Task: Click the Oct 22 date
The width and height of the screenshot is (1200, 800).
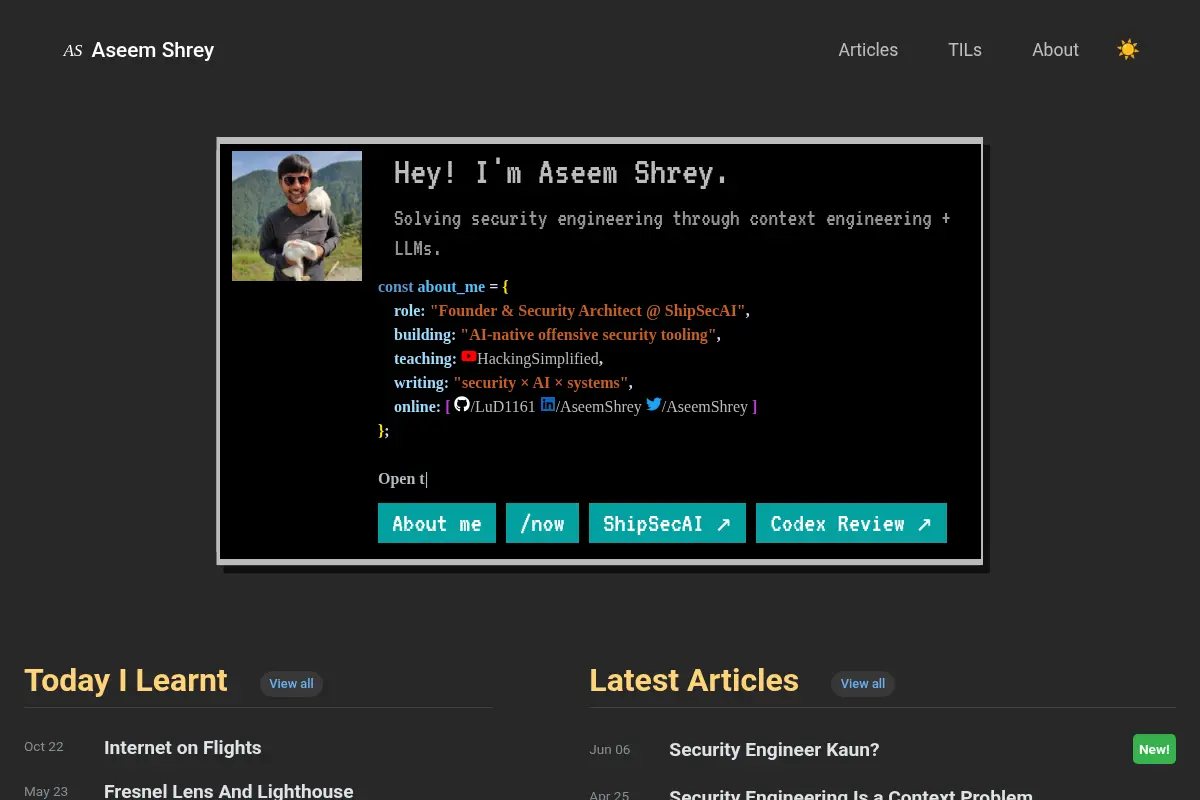Action: (44, 747)
